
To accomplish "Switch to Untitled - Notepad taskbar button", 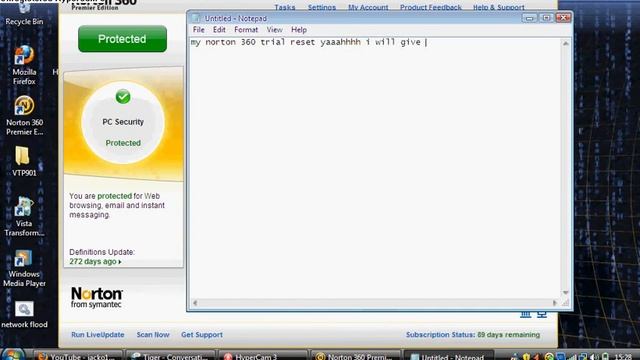I will click(448, 355).
